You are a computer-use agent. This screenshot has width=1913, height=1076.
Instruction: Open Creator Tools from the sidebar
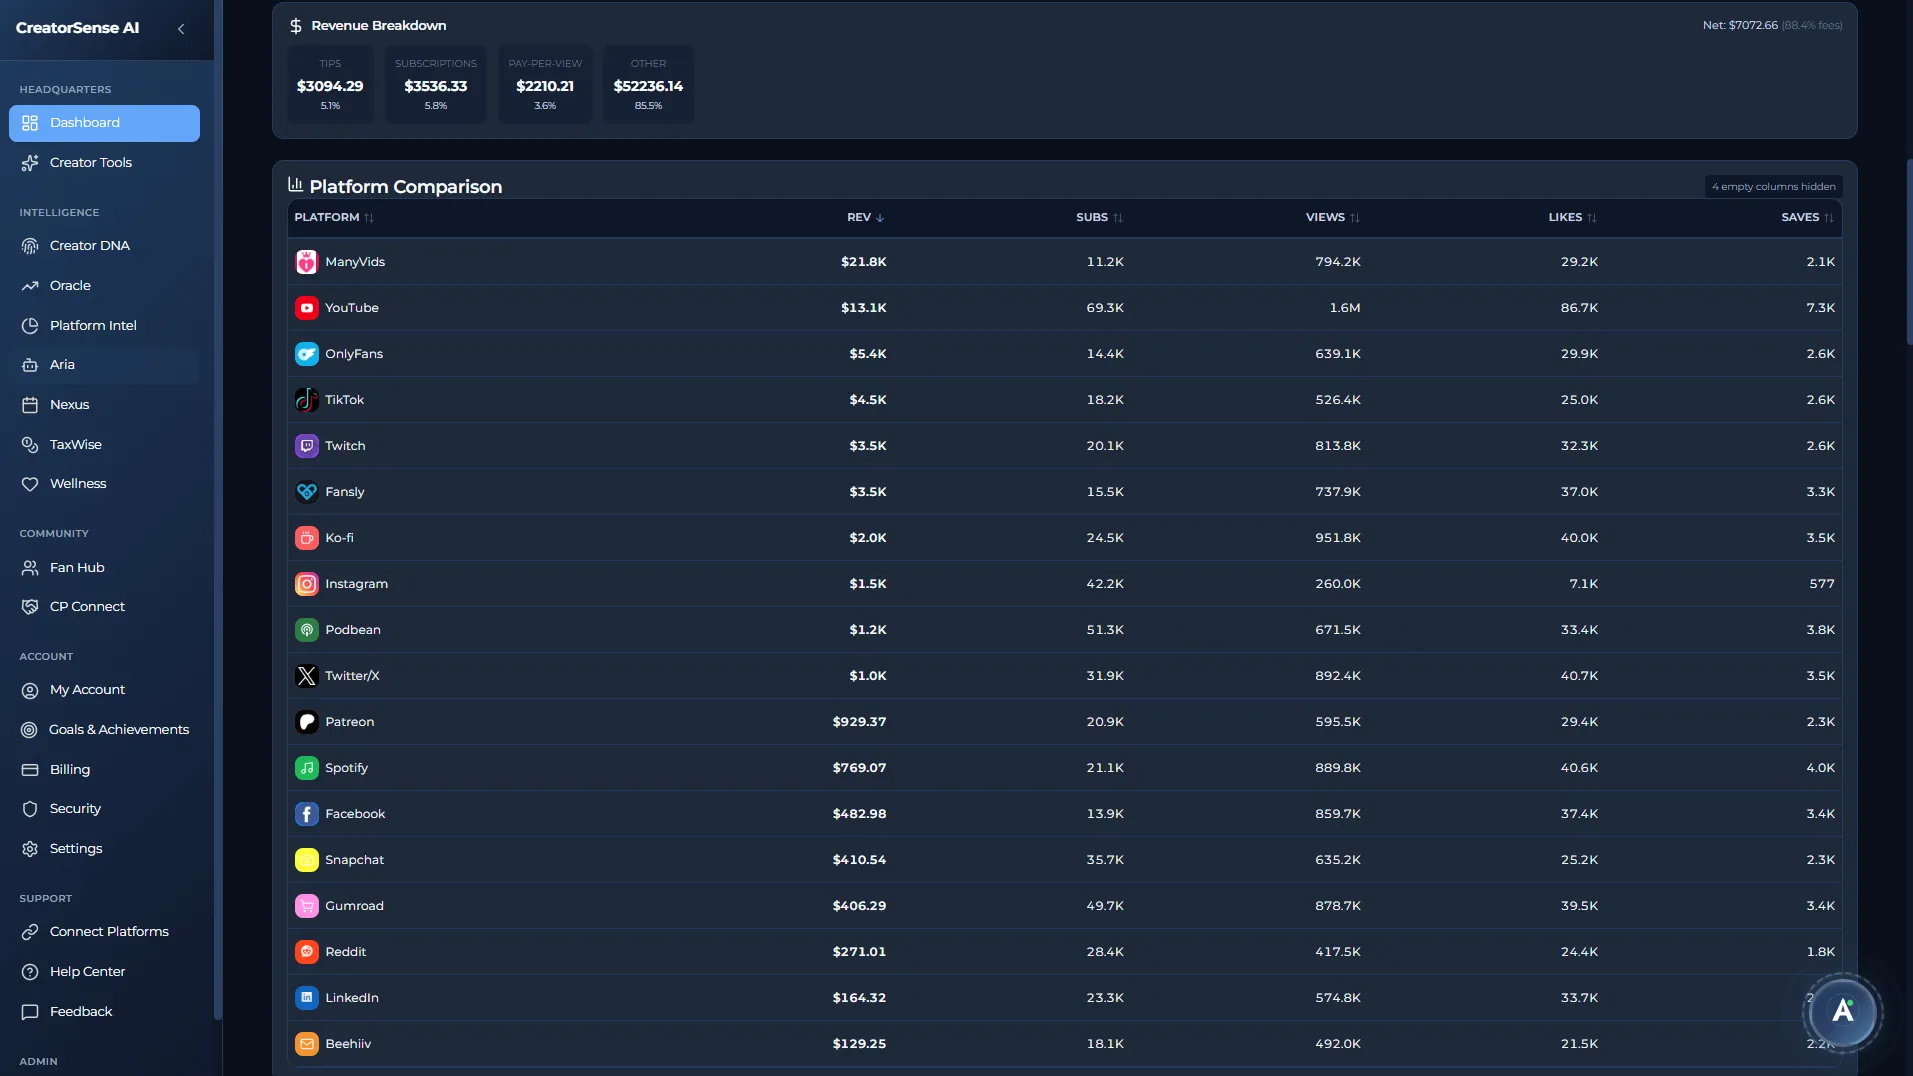point(90,162)
